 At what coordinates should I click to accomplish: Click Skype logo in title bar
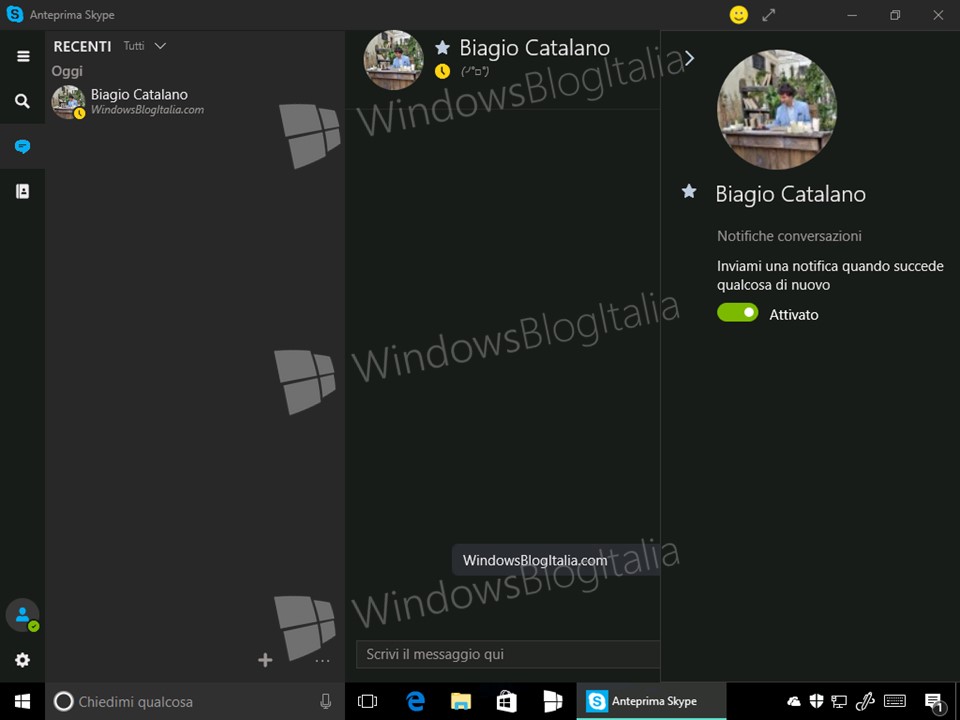[x=14, y=14]
